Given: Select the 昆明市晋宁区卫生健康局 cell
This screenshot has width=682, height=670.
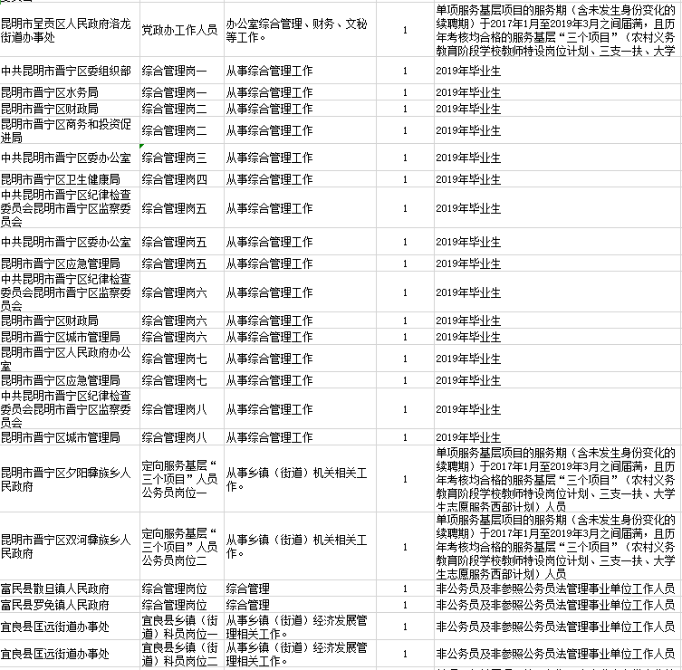Looking at the screenshot, I should [68, 179].
